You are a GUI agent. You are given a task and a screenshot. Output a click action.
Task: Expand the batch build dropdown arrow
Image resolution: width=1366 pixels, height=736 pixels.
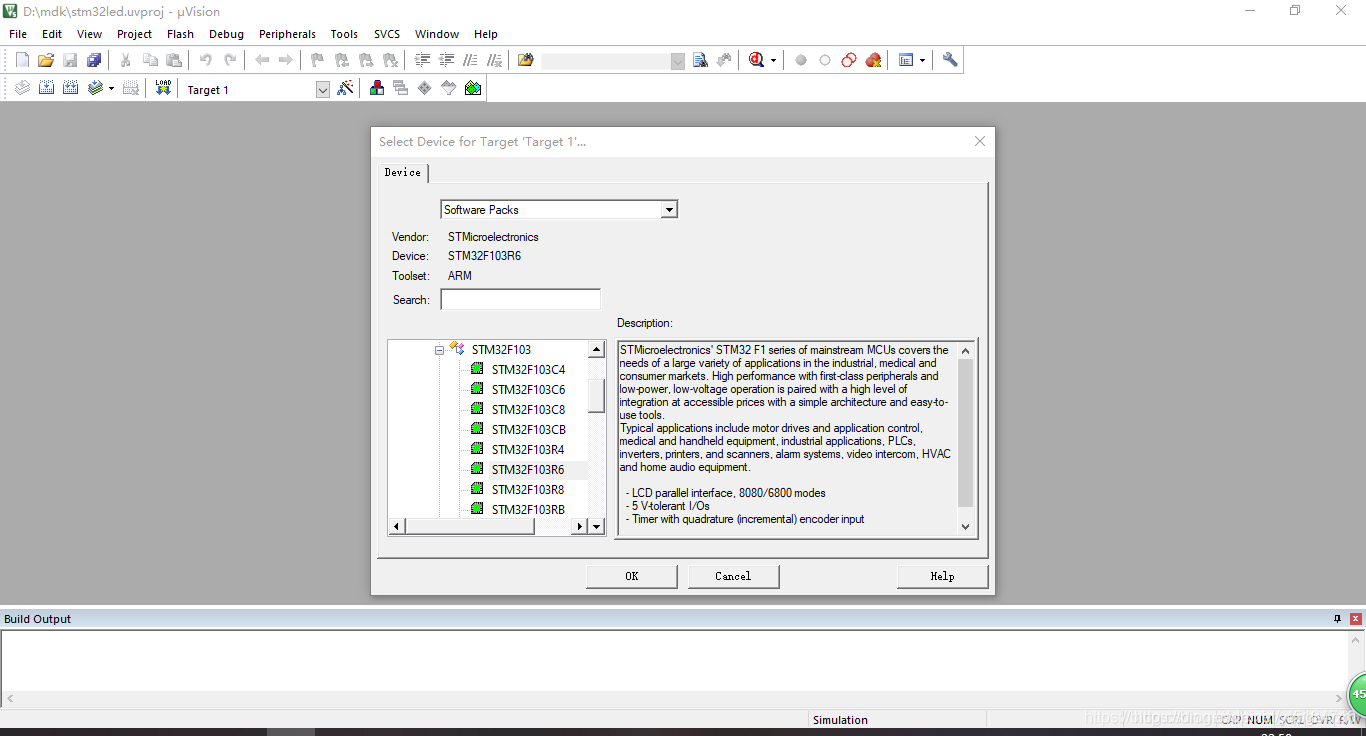pyautogui.click(x=111, y=89)
